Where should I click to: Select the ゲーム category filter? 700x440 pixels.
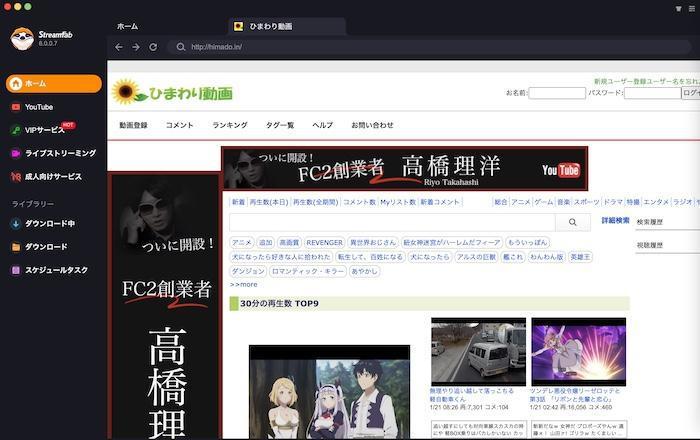click(x=544, y=202)
